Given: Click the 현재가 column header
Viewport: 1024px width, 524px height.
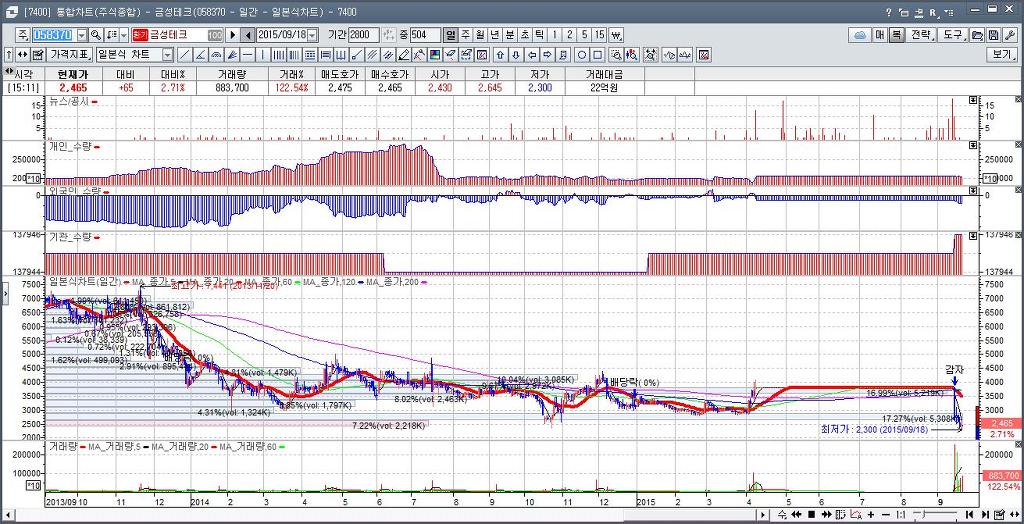Looking at the screenshot, I should coord(72,74).
